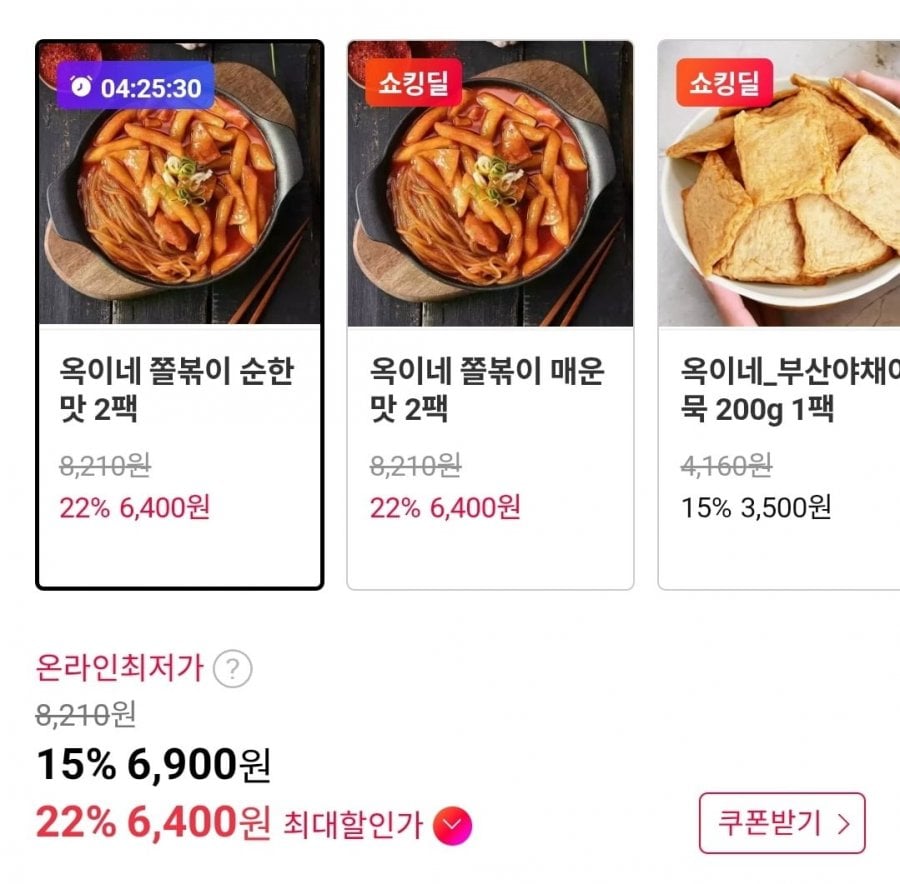The height and width of the screenshot is (884, 900).
Task: Select the 쇼킹딜 badge on 매운맛 card
Action: pos(413,83)
